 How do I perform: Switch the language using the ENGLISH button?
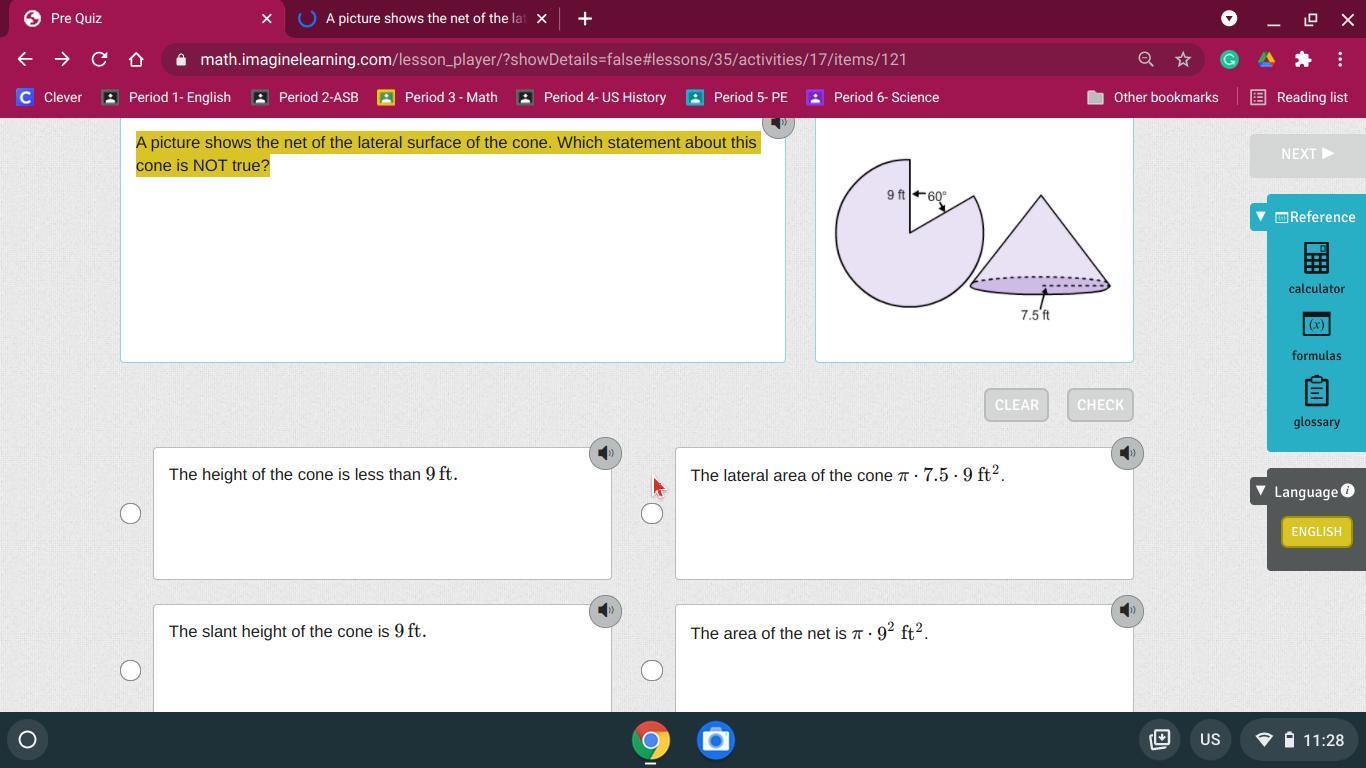1316,532
